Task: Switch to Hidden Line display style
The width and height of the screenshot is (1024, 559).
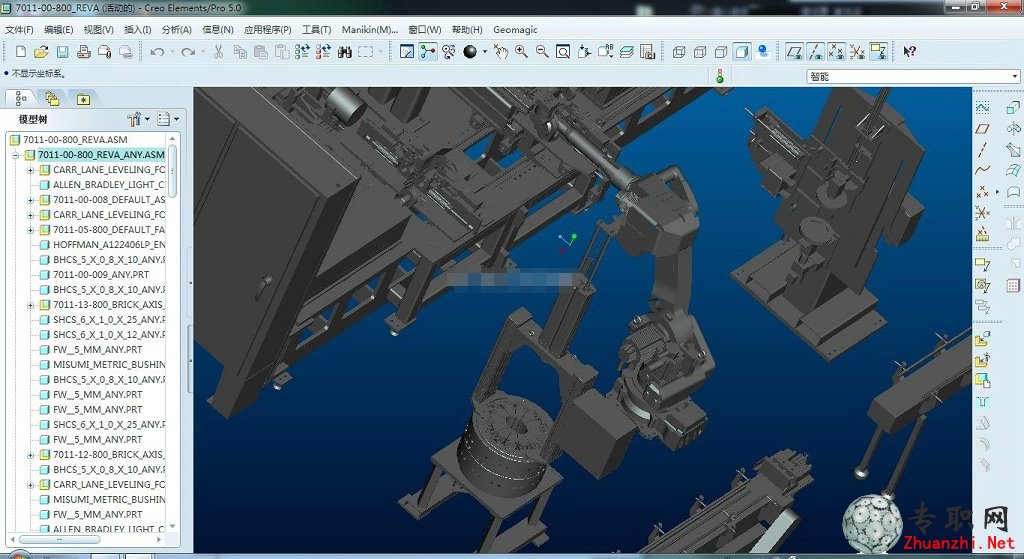Action: click(x=699, y=52)
